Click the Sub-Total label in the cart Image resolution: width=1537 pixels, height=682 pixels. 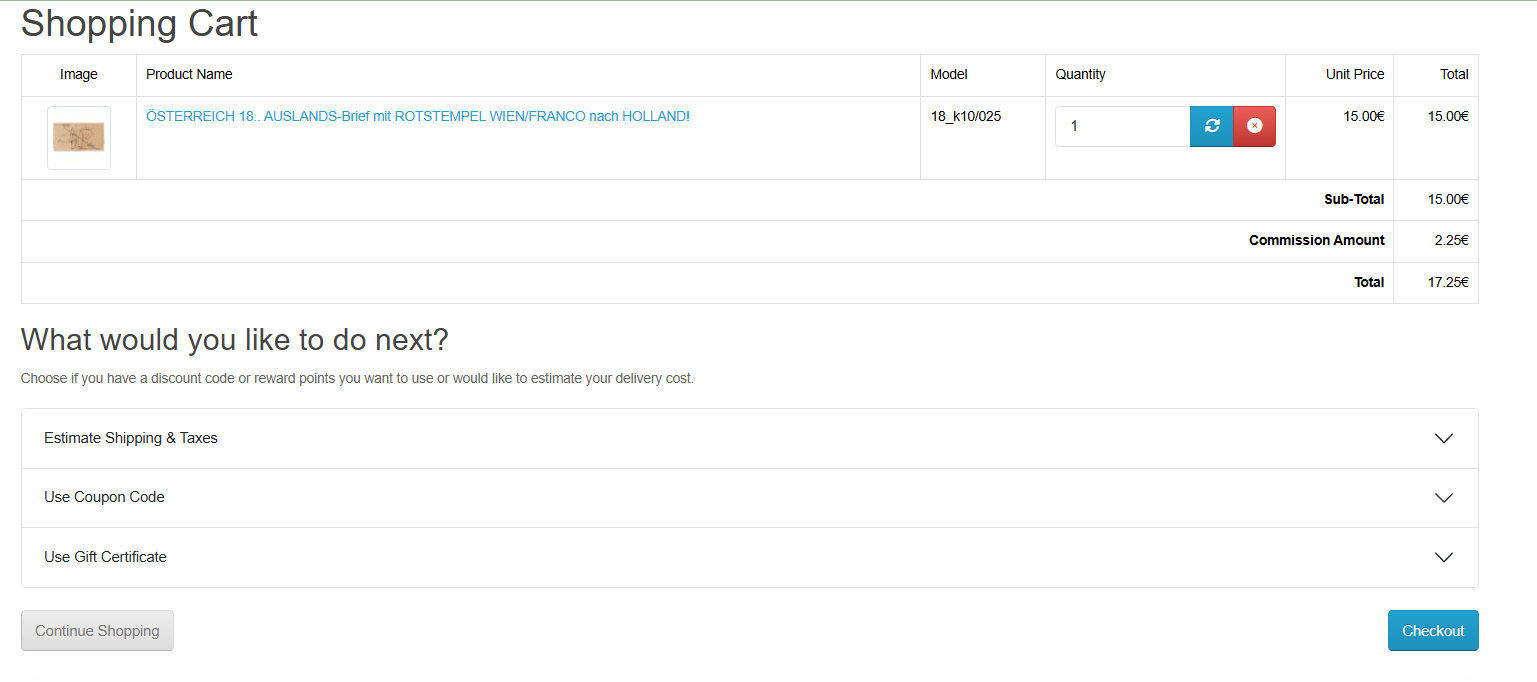[1353, 200]
